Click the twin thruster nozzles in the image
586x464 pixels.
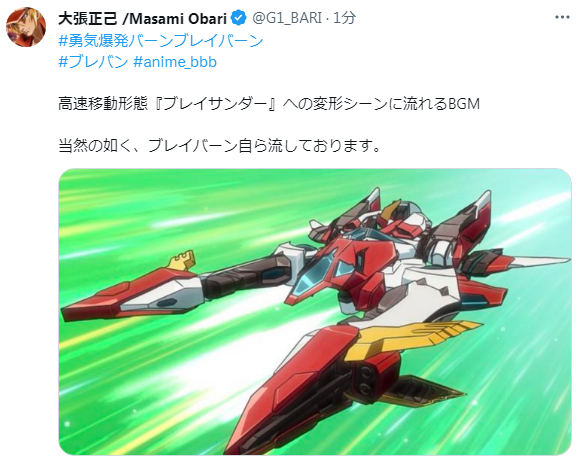364,380
